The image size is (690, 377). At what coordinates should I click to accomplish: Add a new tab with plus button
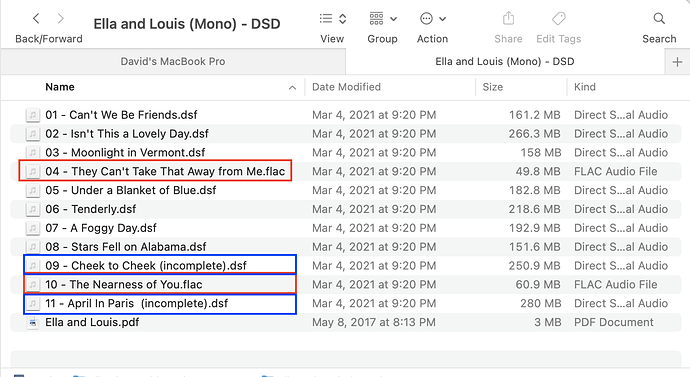click(677, 62)
